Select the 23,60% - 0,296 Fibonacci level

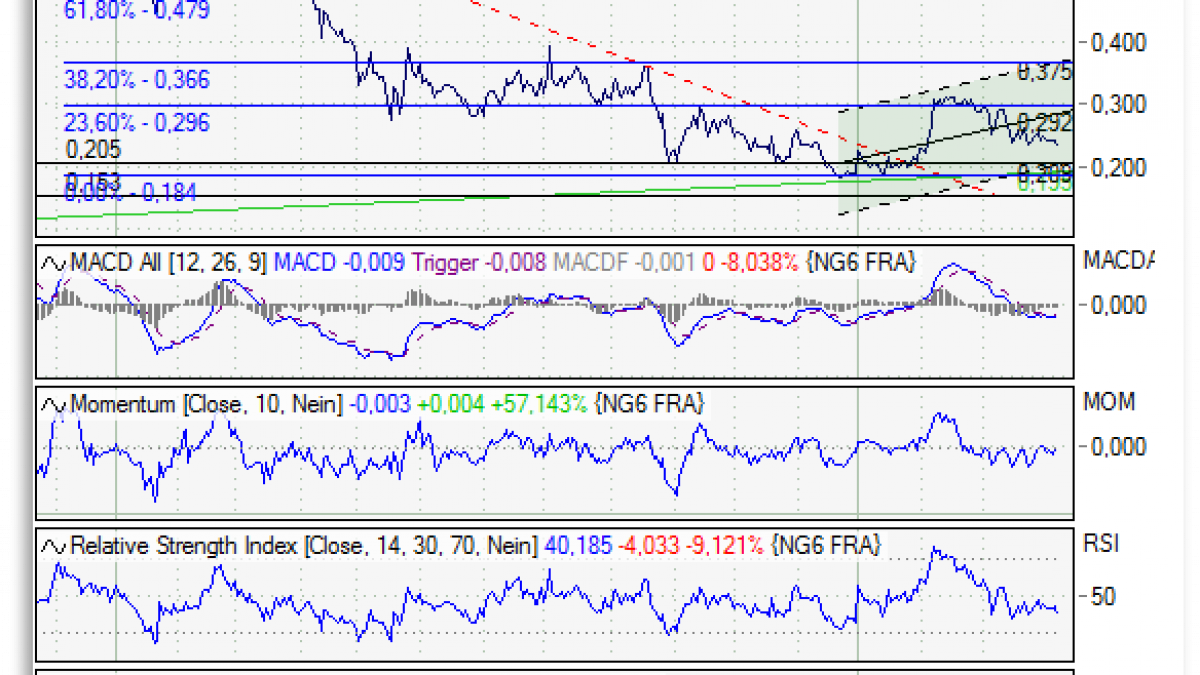click(137, 123)
